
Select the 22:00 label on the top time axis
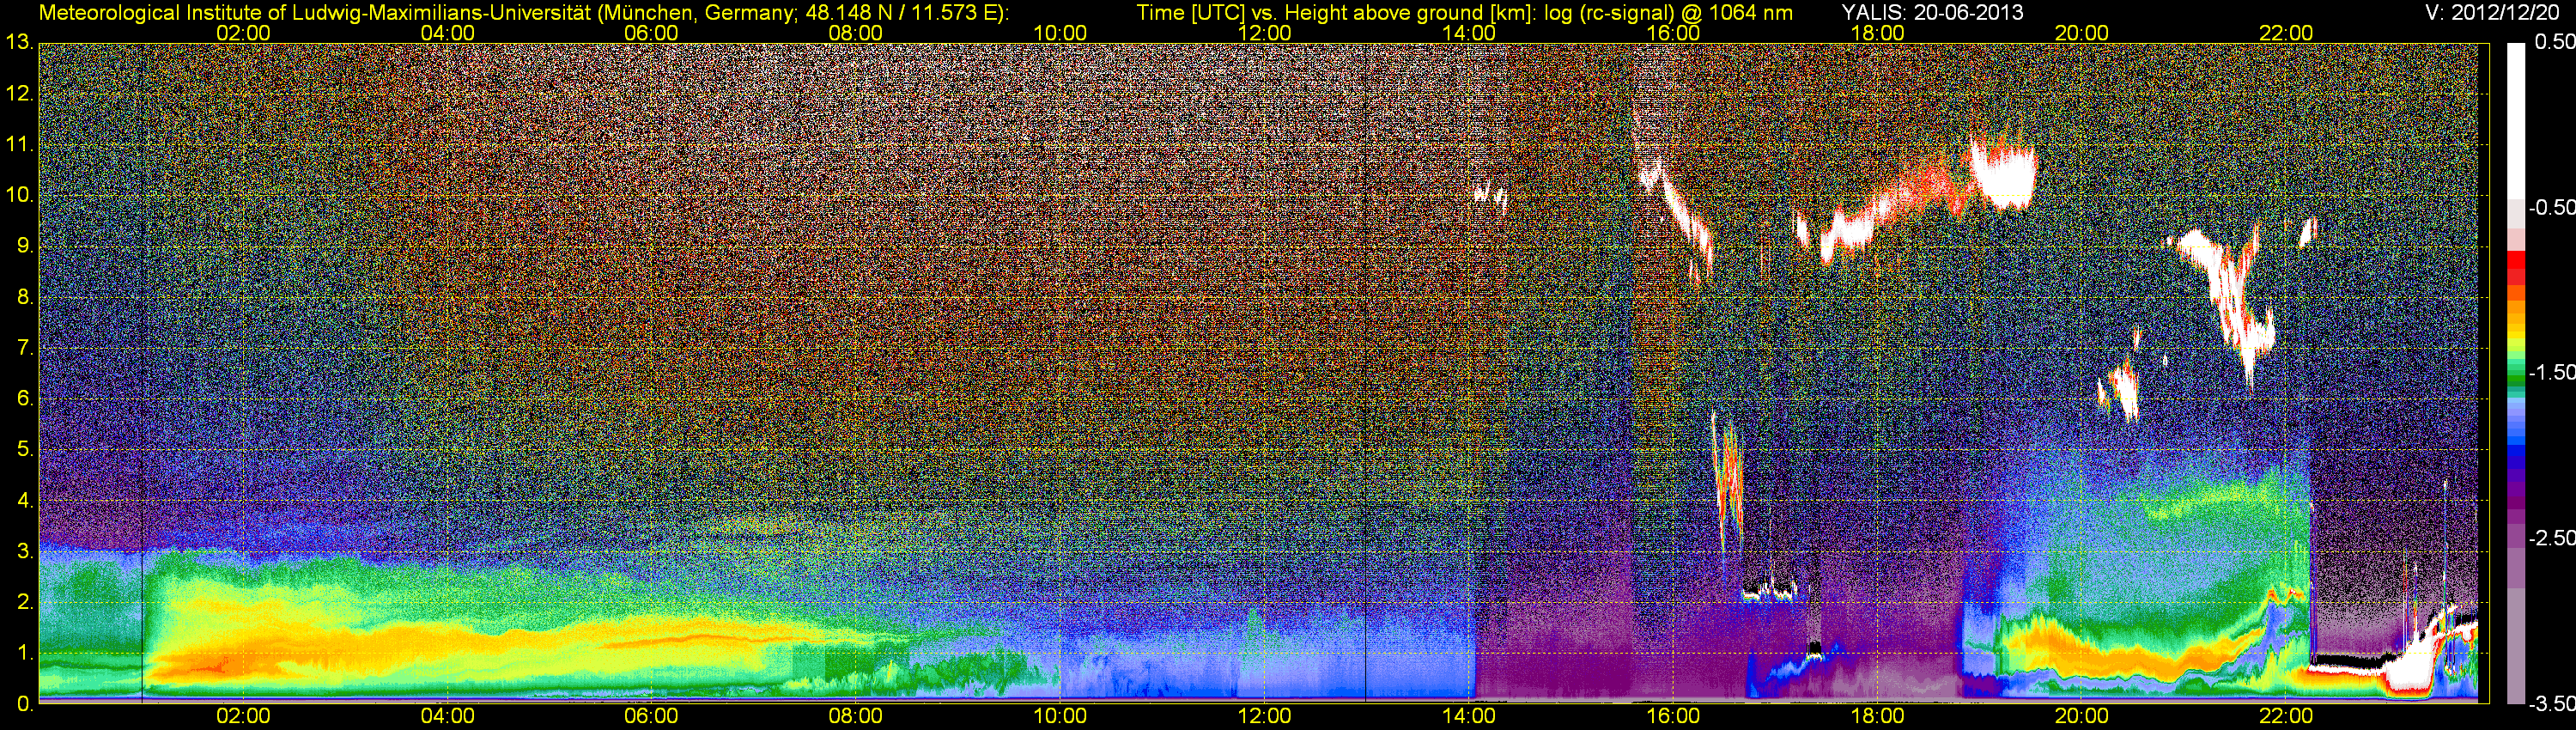[2286, 33]
